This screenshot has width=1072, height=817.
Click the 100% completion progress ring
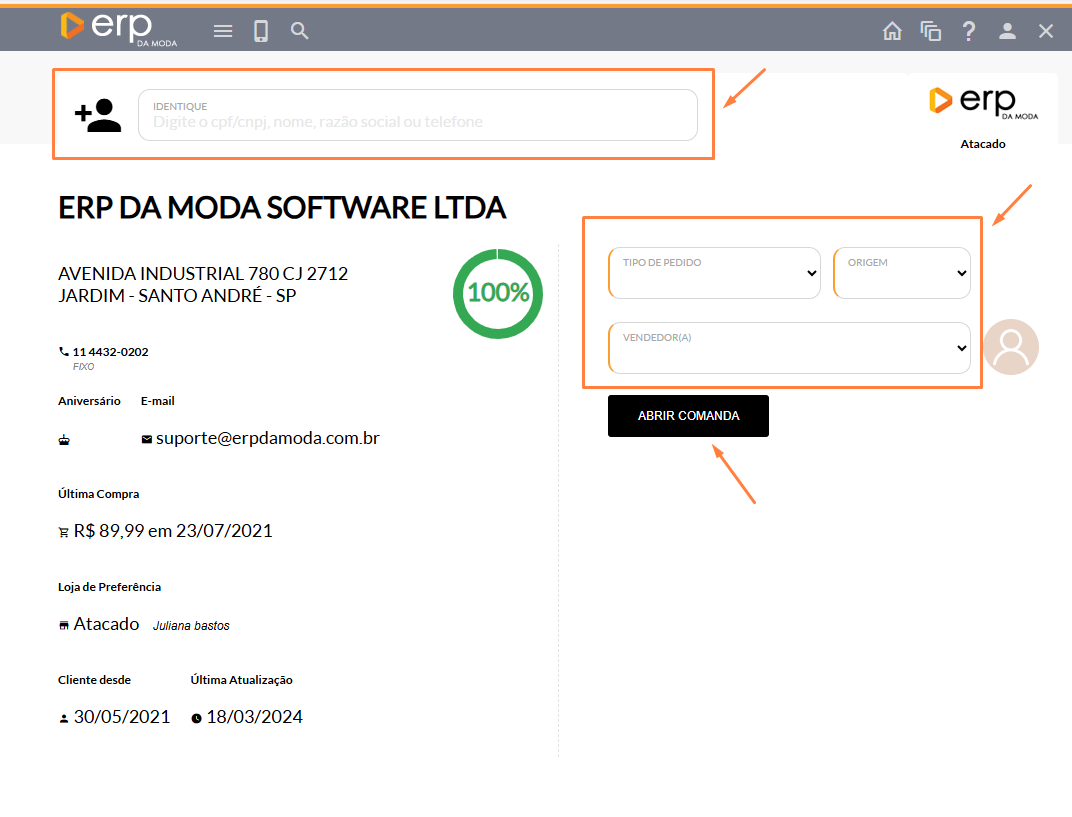(498, 293)
